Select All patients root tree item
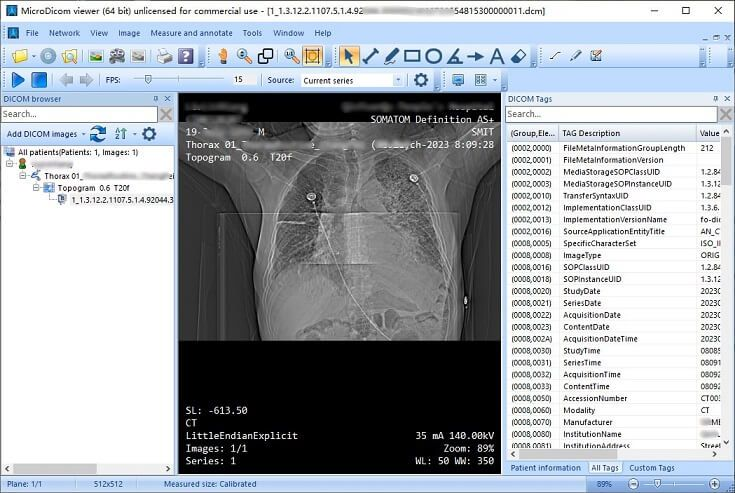This screenshot has width=735, height=493. (78, 152)
